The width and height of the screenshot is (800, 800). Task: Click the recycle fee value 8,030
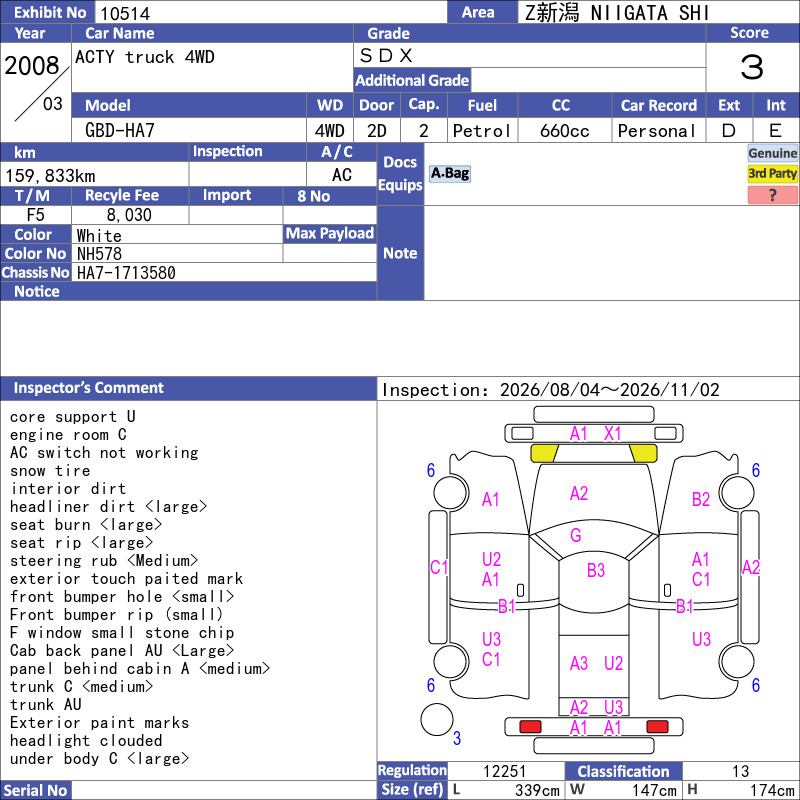[129, 215]
